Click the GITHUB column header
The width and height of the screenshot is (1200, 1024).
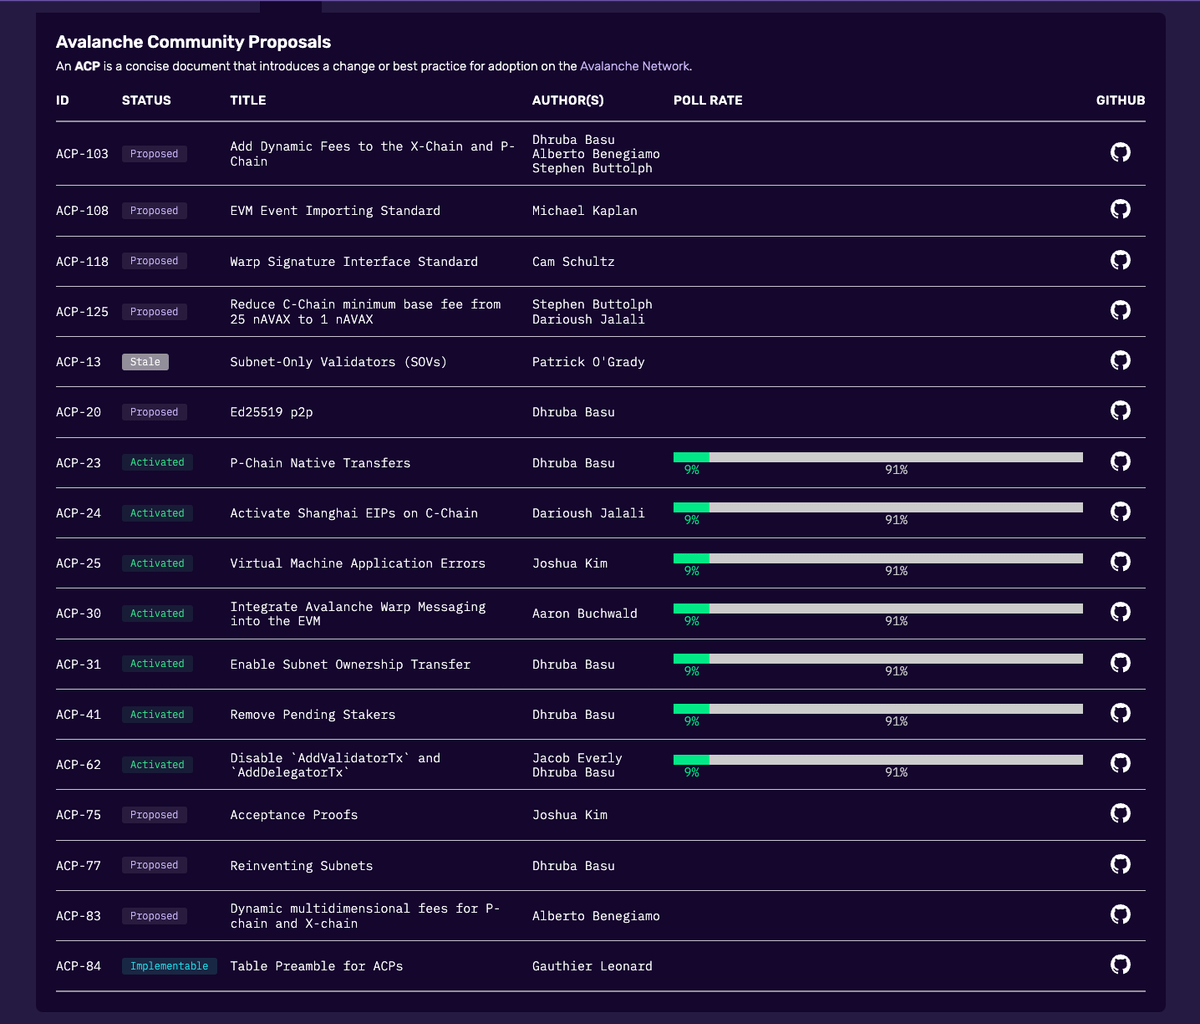(1121, 100)
